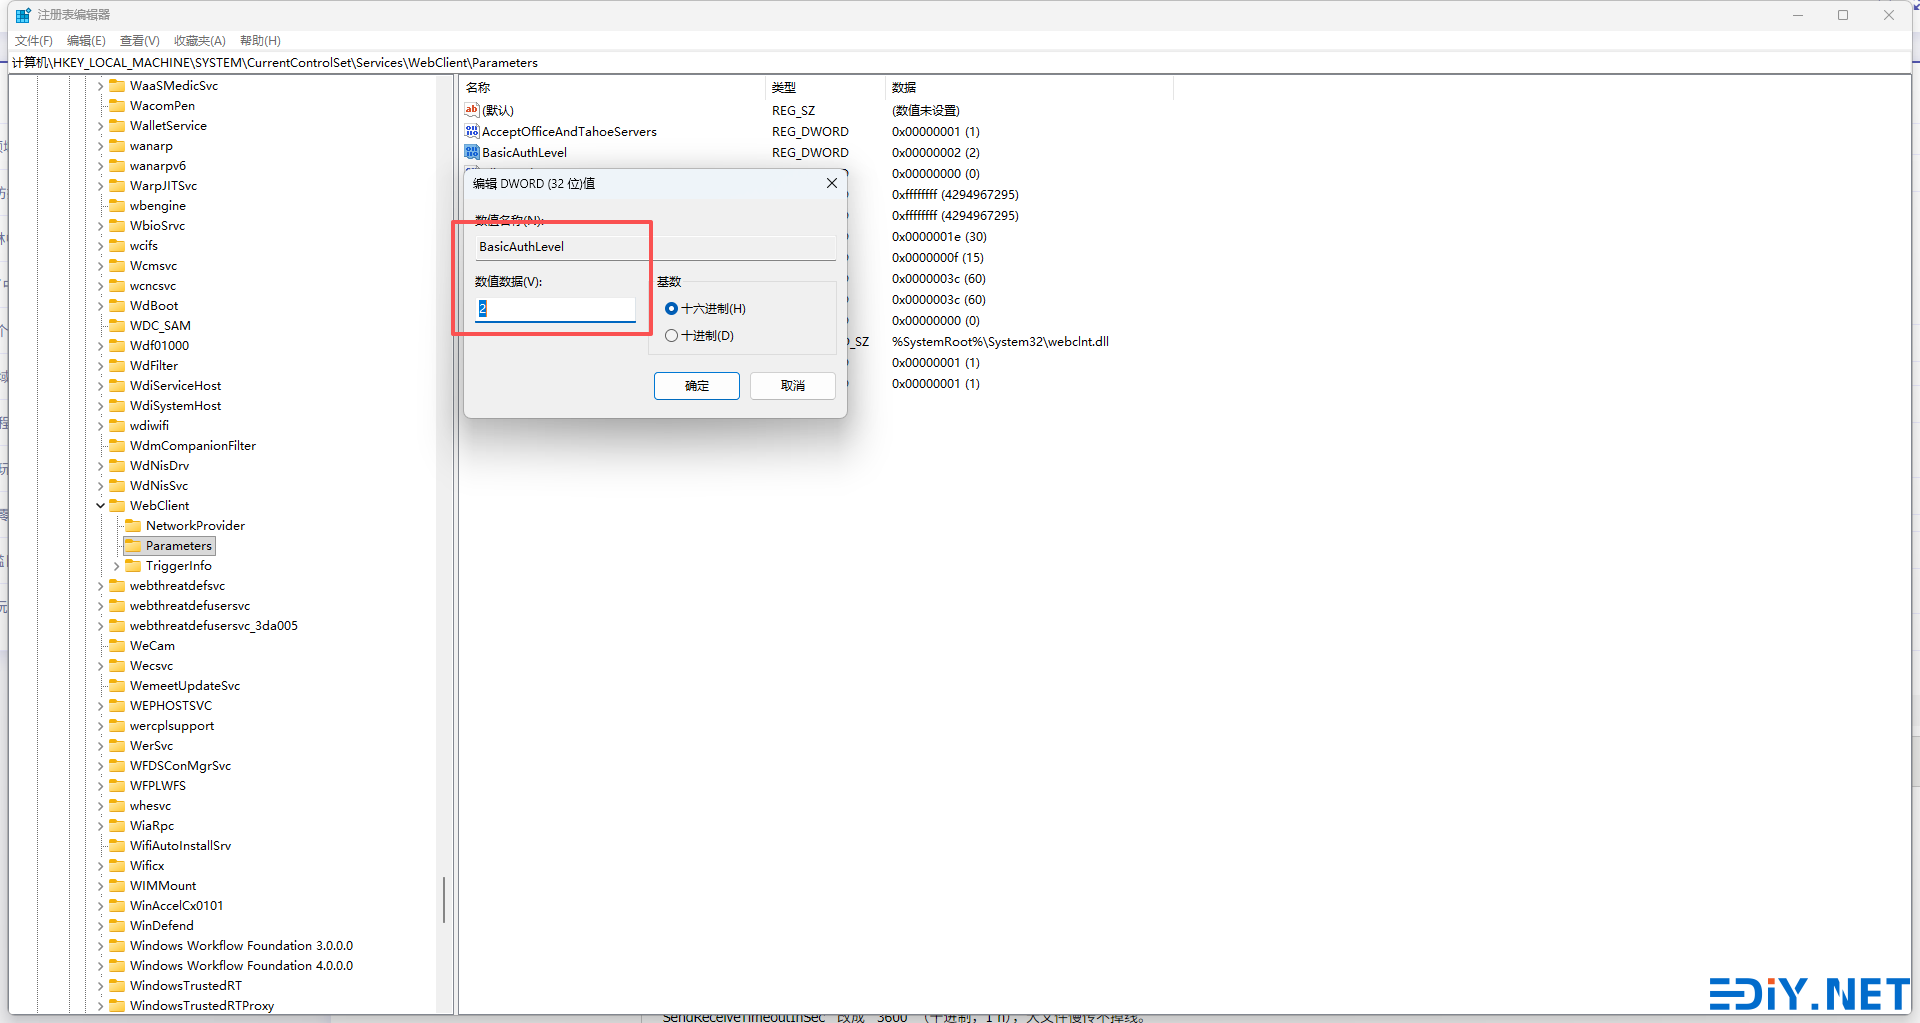Select the NetworkProvider folder icon
Image resolution: width=1920 pixels, height=1023 pixels.
[133, 525]
